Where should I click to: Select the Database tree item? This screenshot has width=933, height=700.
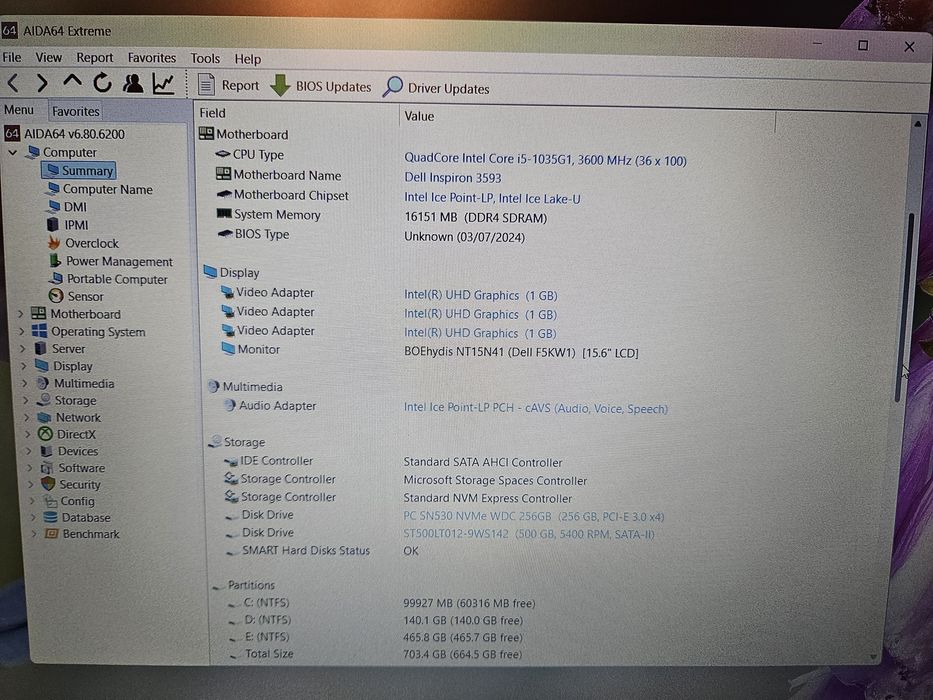(77, 517)
